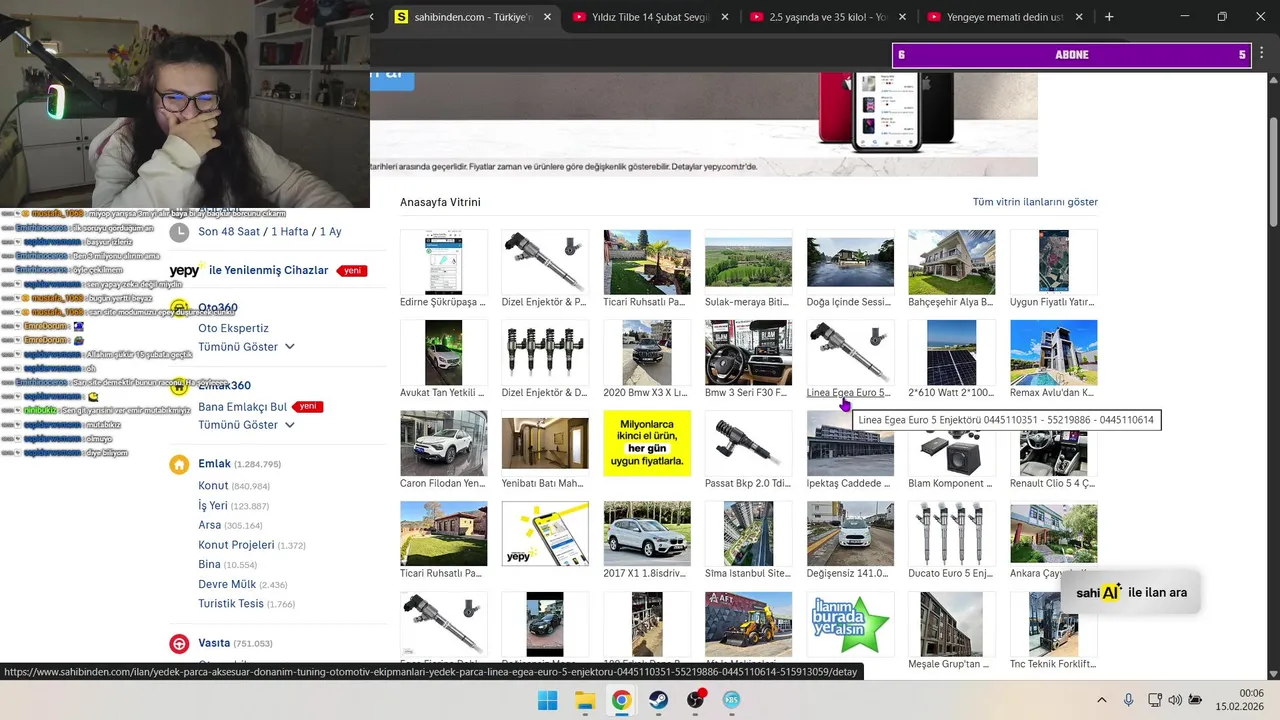1280x720 pixels.
Task: Click the 'sahi AI ile ilan ara' button
Action: (1131, 593)
